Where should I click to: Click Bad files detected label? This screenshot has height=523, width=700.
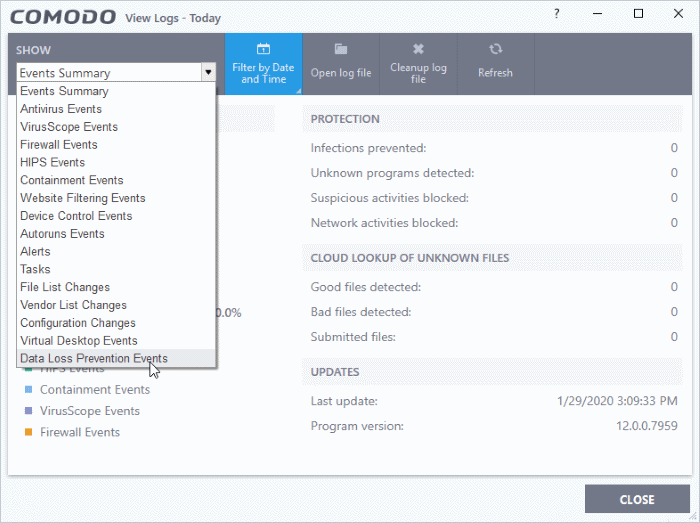pos(361,312)
